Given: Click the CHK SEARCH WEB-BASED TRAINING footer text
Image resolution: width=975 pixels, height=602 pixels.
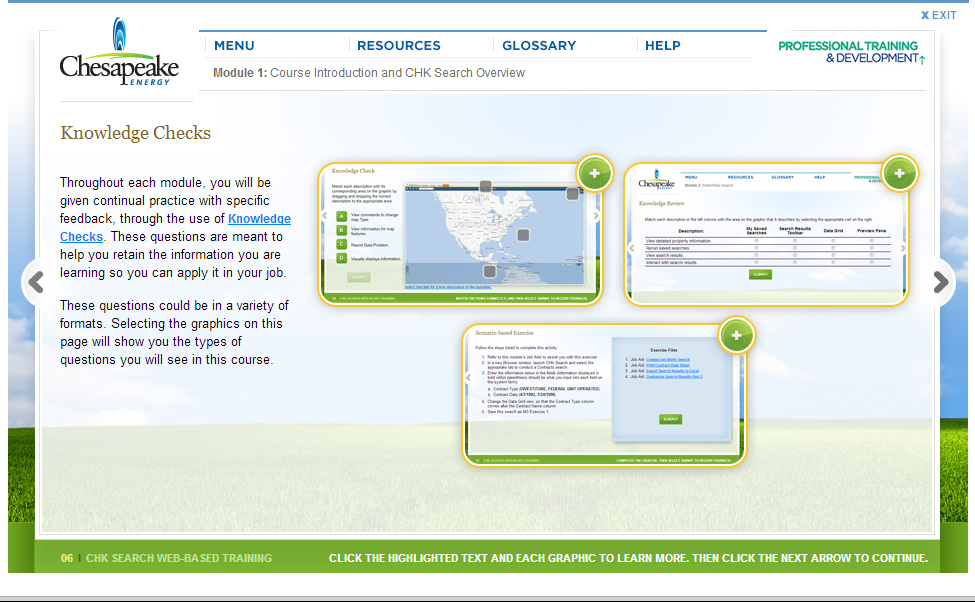Looking at the screenshot, I should [x=179, y=558].
